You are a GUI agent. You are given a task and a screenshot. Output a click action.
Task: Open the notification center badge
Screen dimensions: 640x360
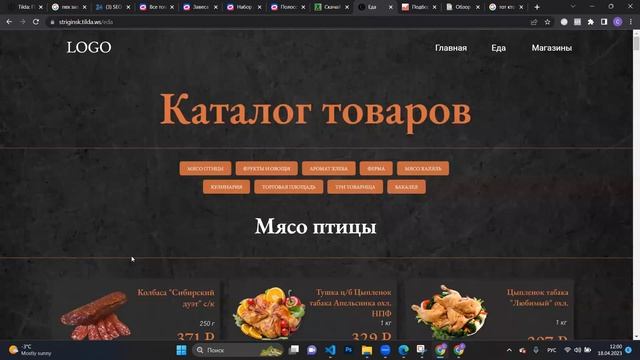click(x=629, y=350)
